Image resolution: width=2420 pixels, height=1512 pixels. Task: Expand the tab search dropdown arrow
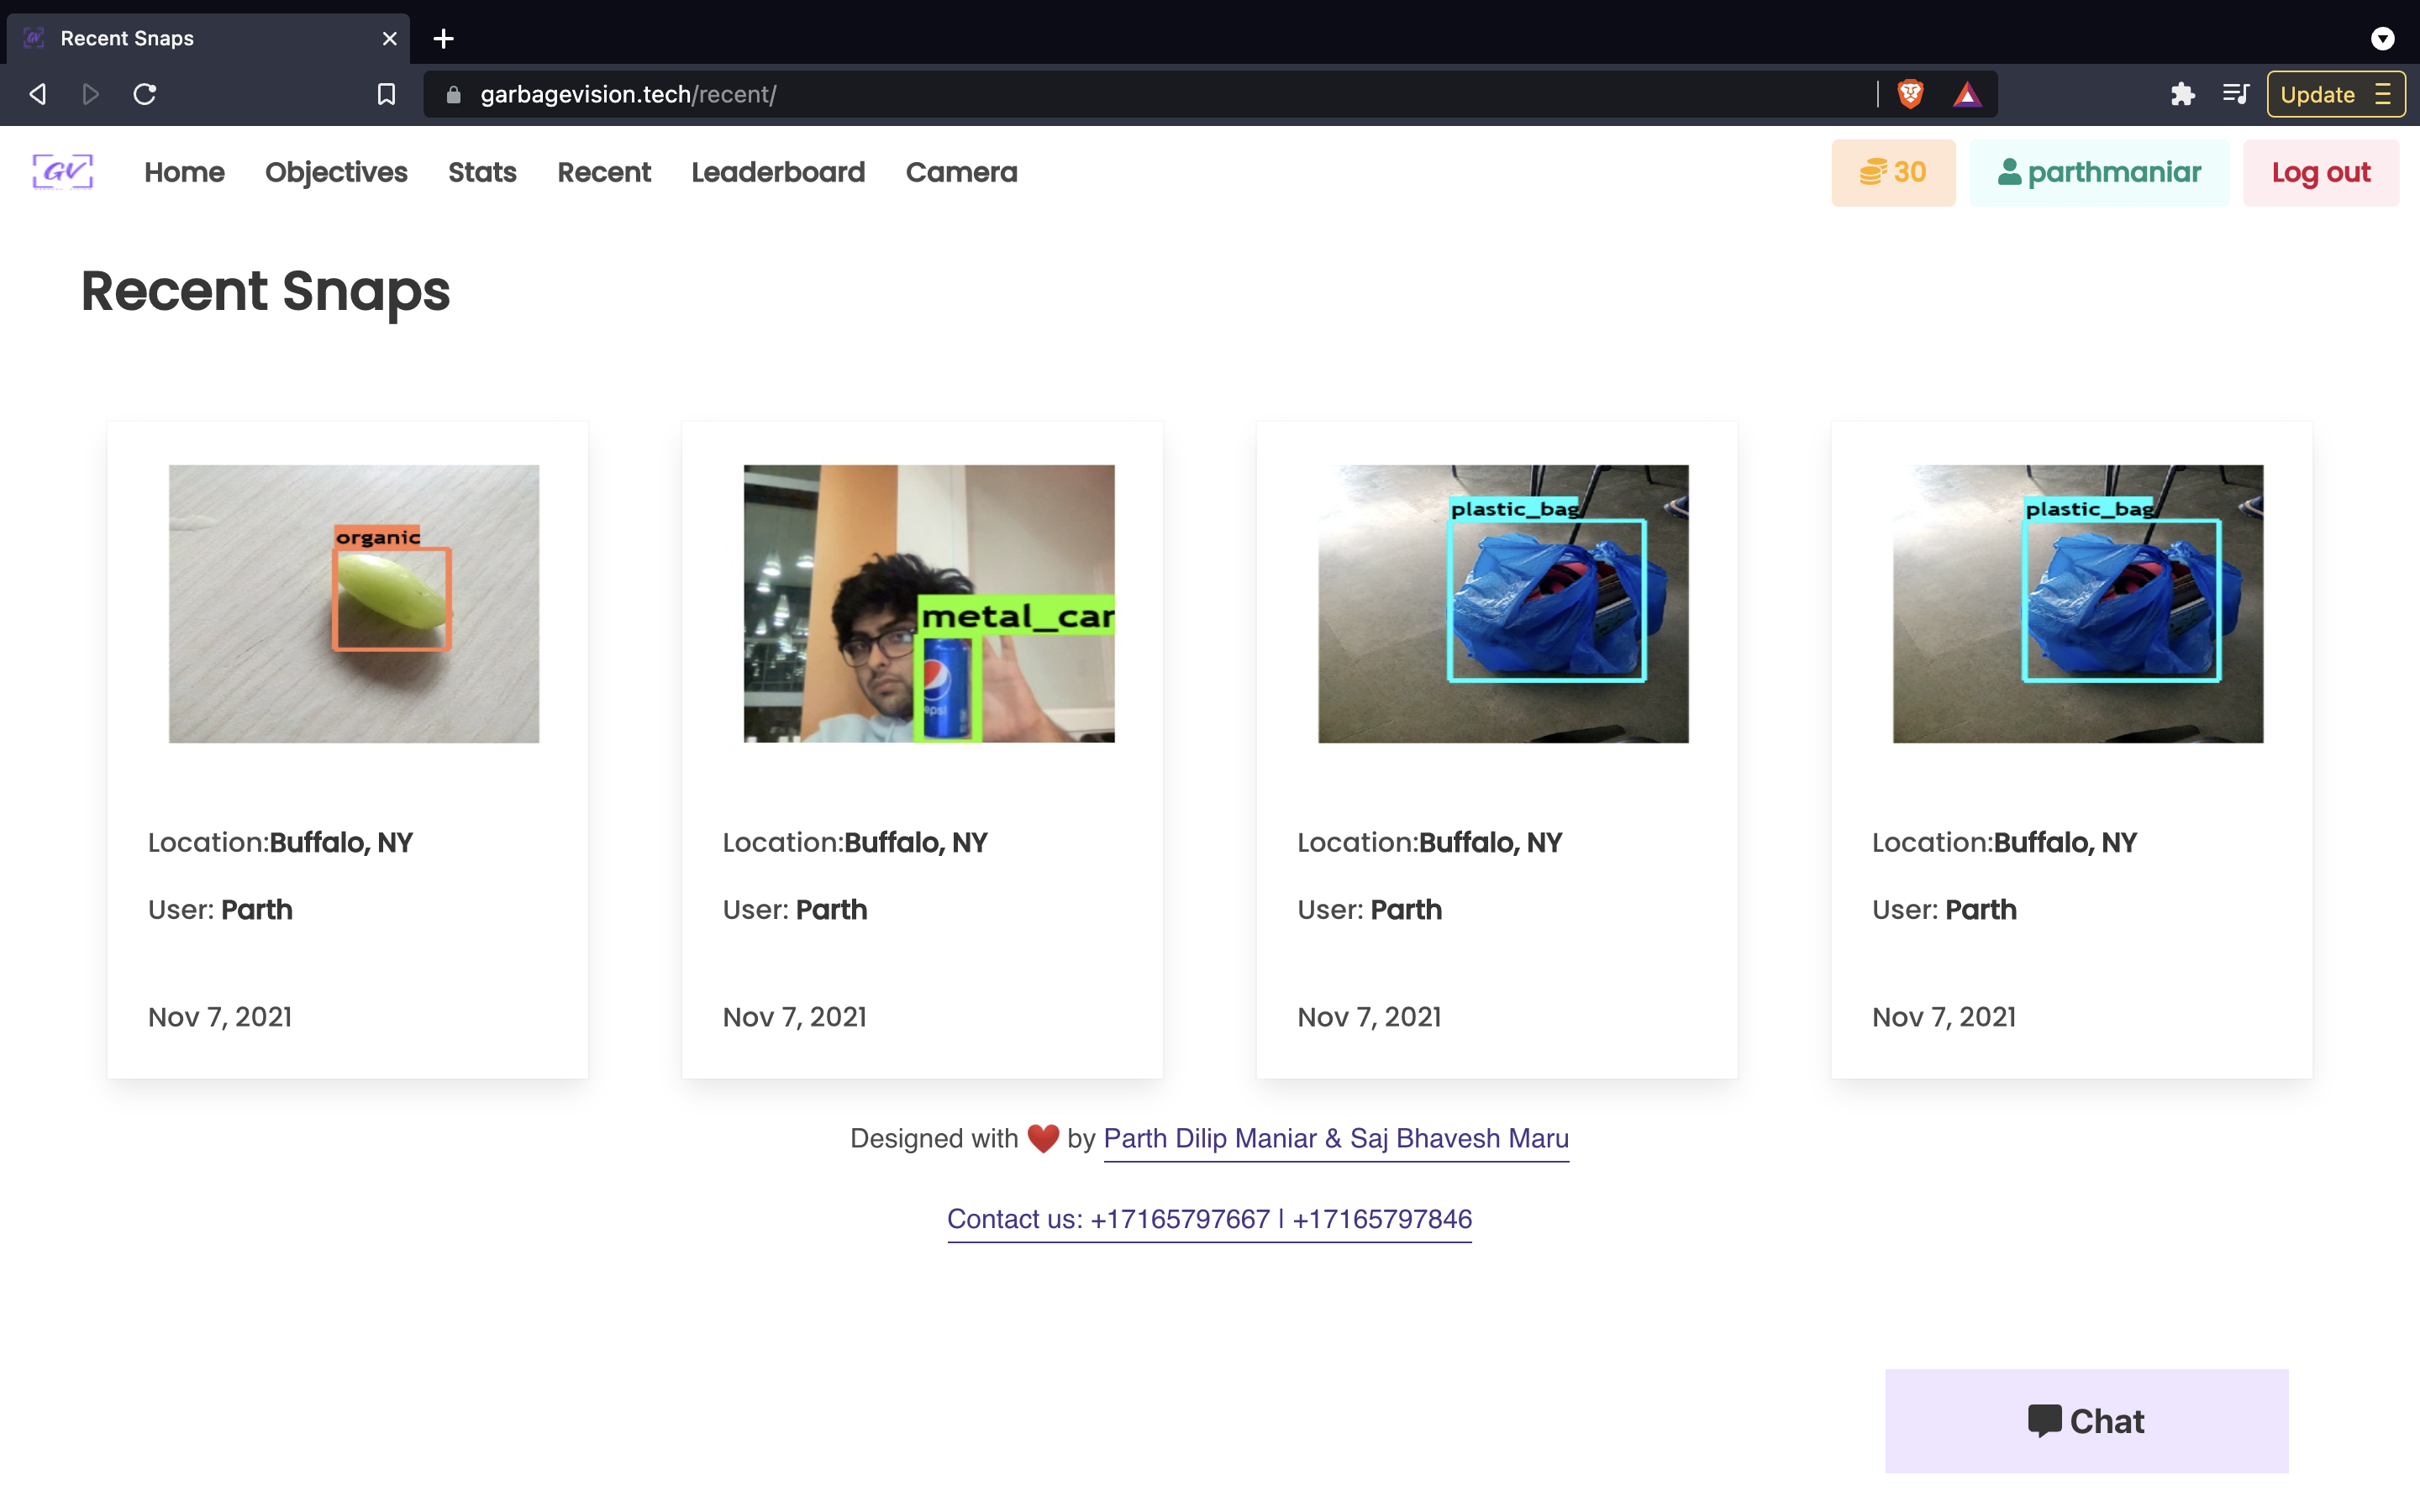coord(2382,38)
